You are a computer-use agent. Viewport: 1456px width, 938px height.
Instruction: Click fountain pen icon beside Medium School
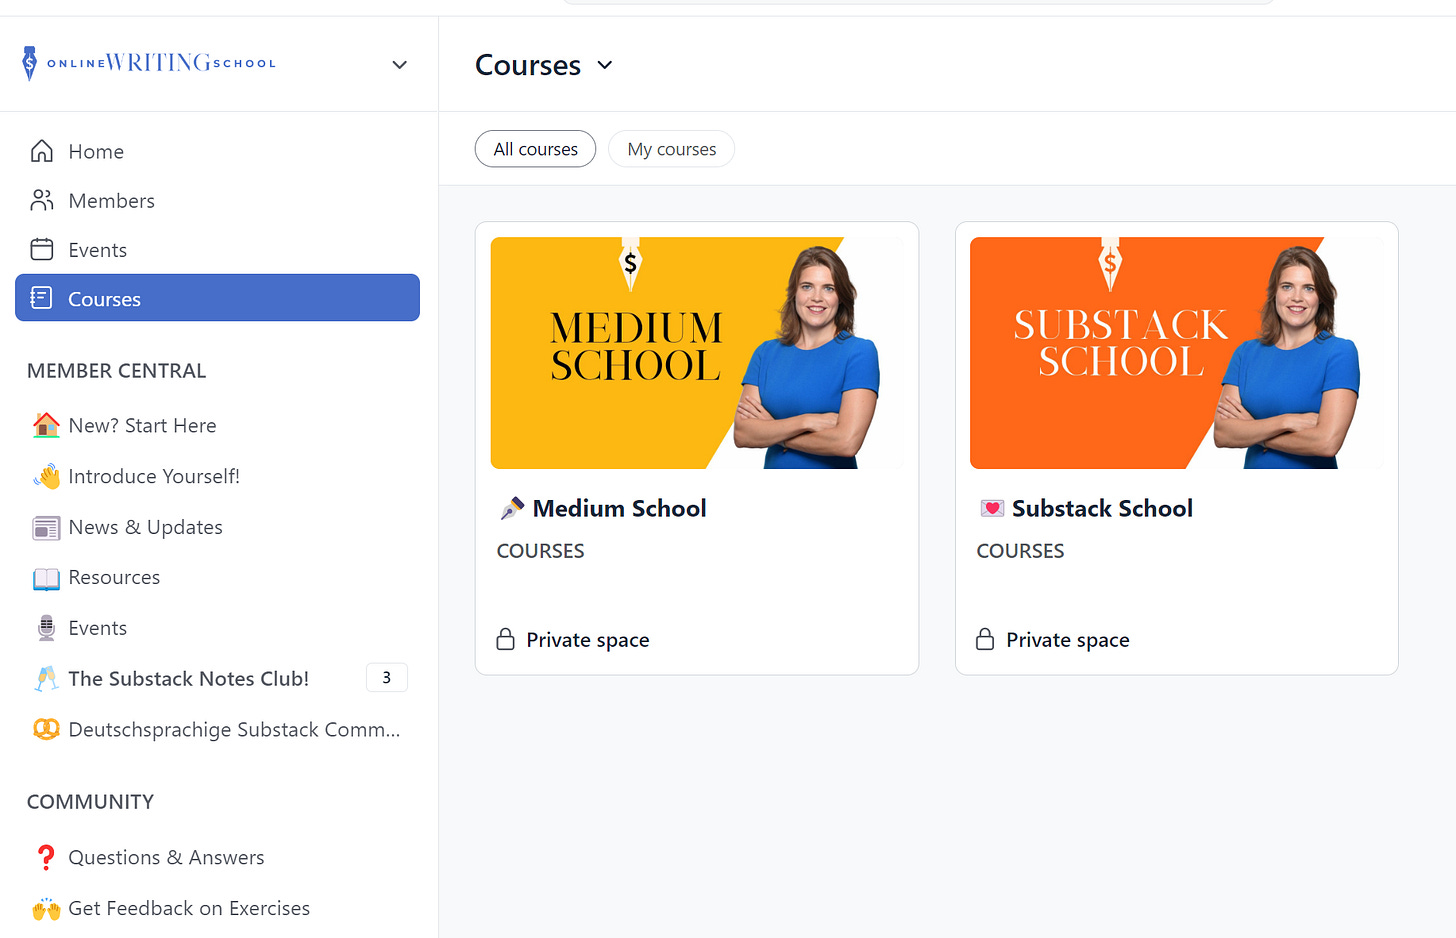pyautogui.click(x=512, y=508)
